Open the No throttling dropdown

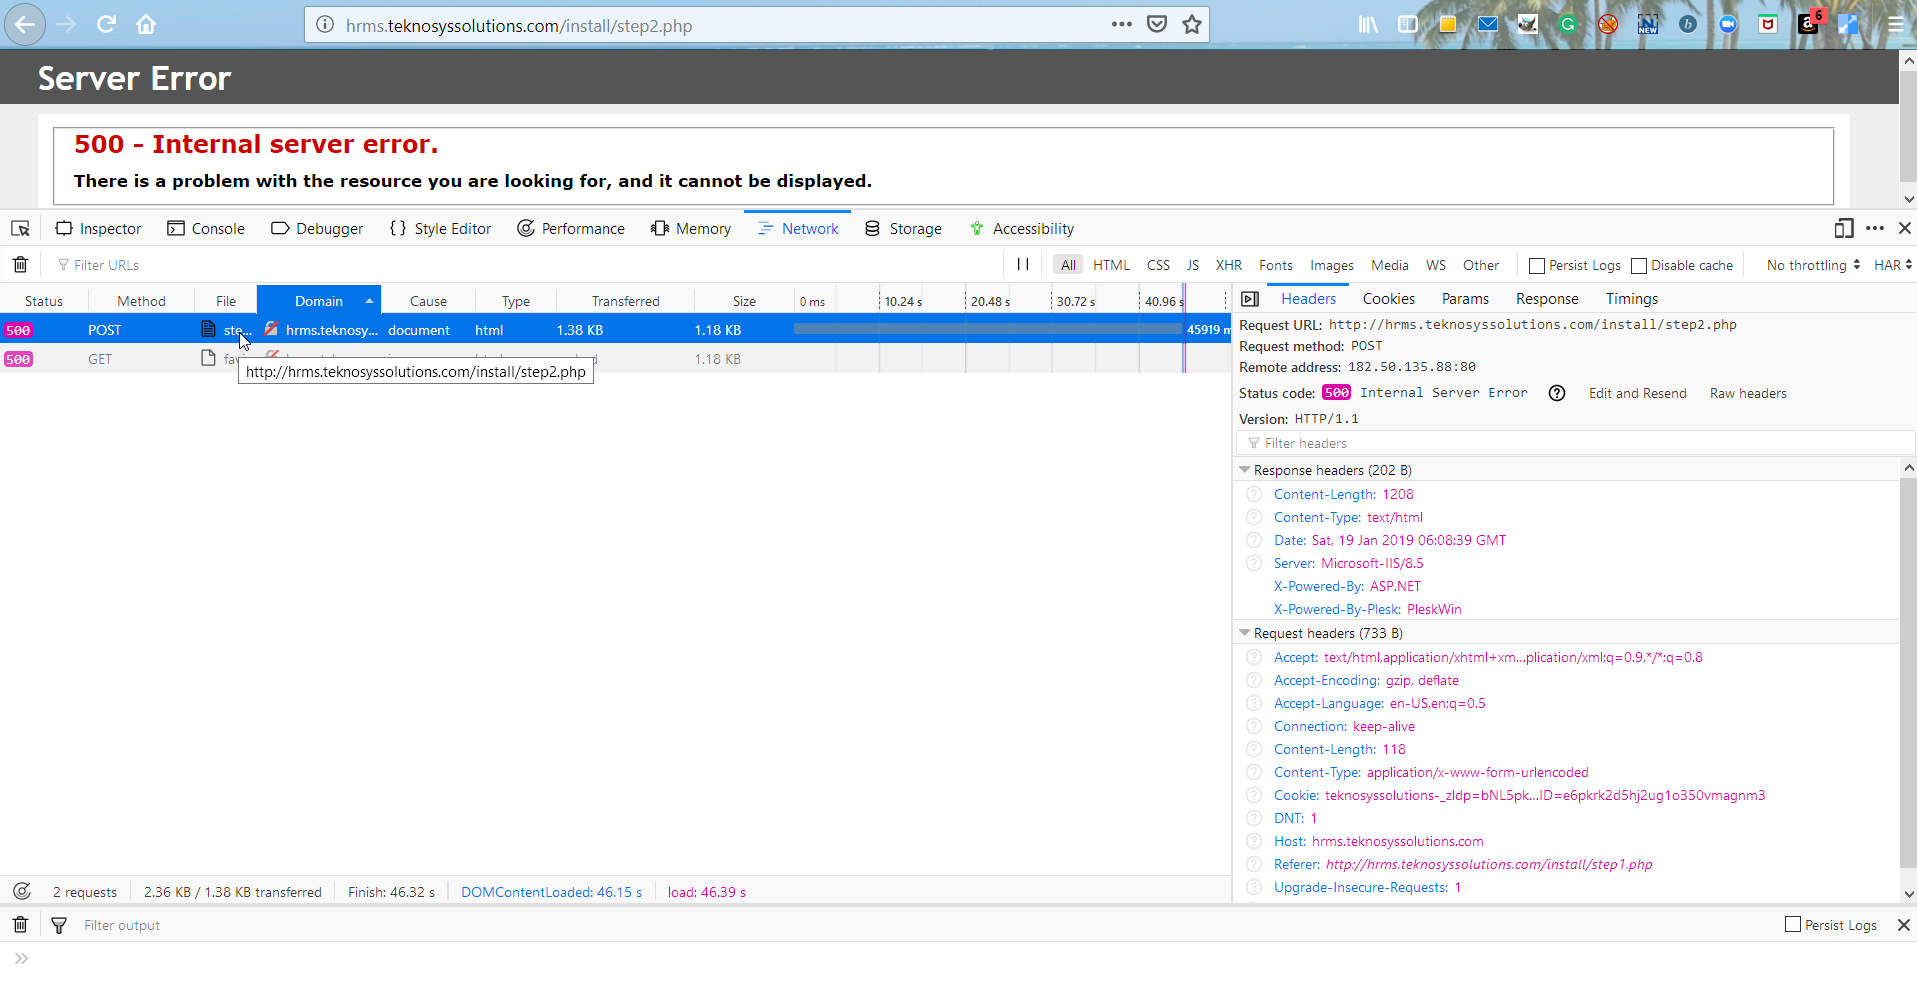click(x=1813, y=265)
